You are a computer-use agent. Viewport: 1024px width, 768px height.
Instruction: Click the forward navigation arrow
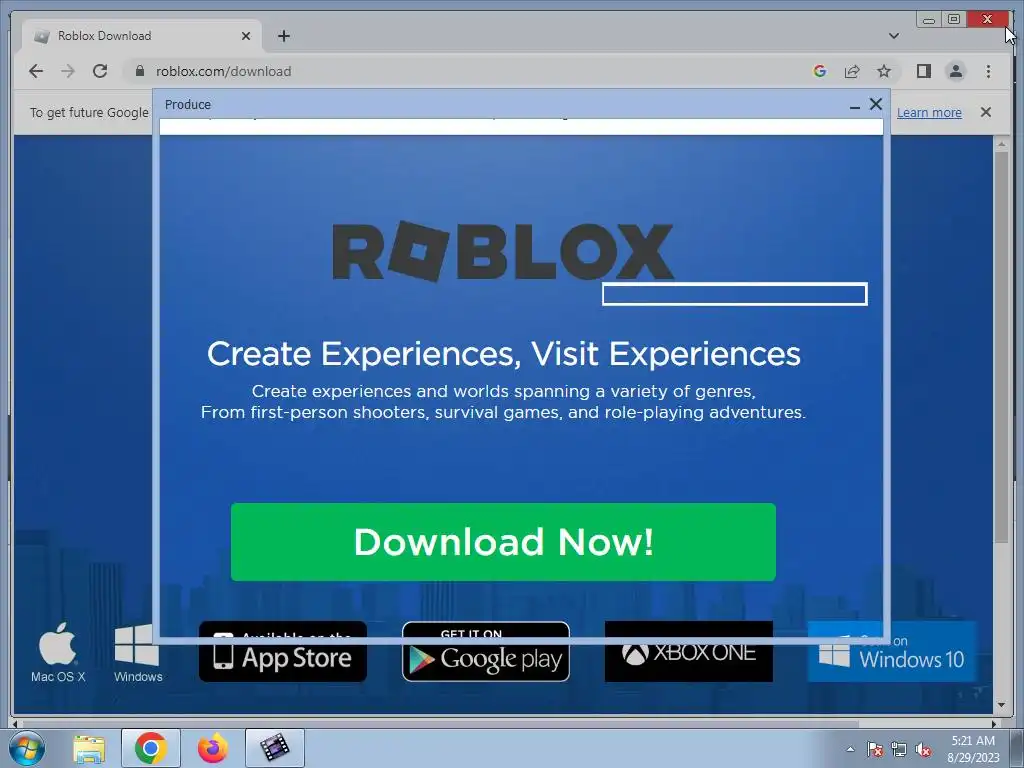point(68,71)
